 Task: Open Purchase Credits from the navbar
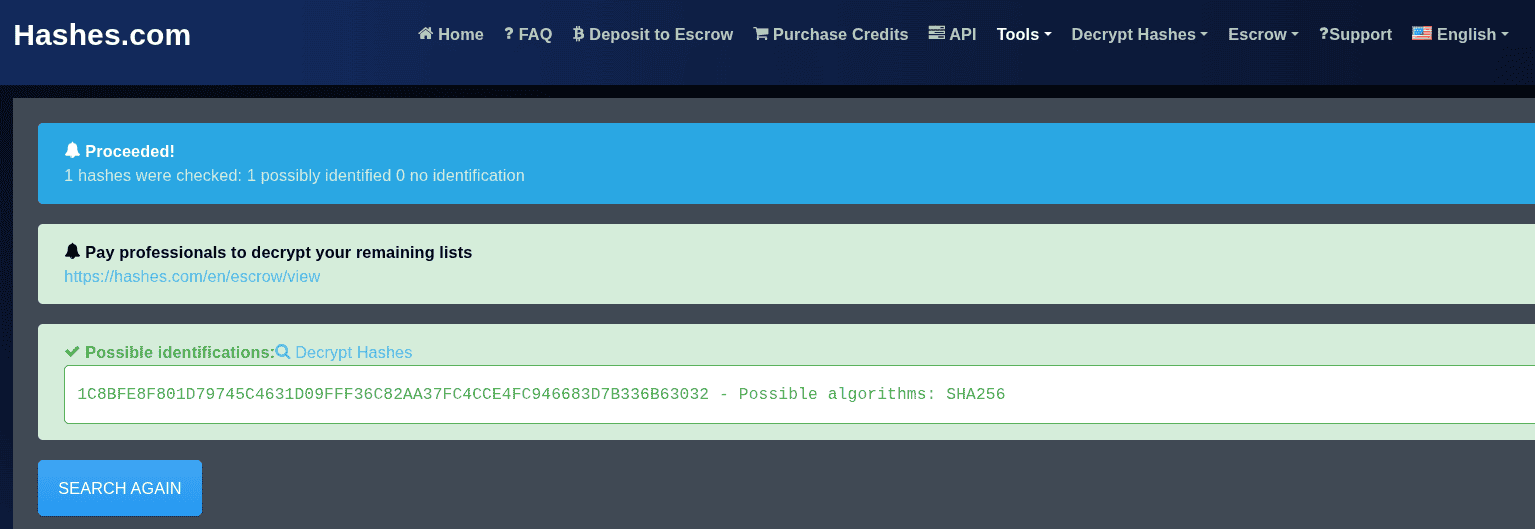coord(840,34)
